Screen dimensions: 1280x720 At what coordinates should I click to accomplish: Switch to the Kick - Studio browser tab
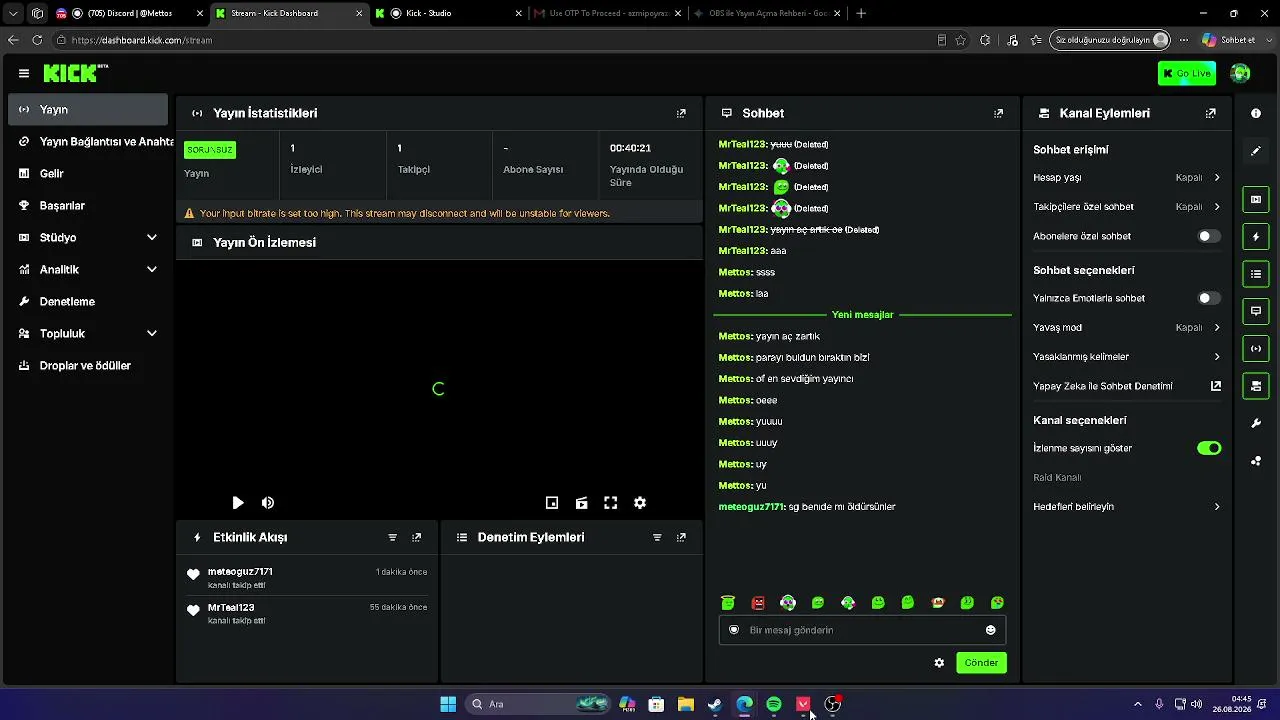448,13
